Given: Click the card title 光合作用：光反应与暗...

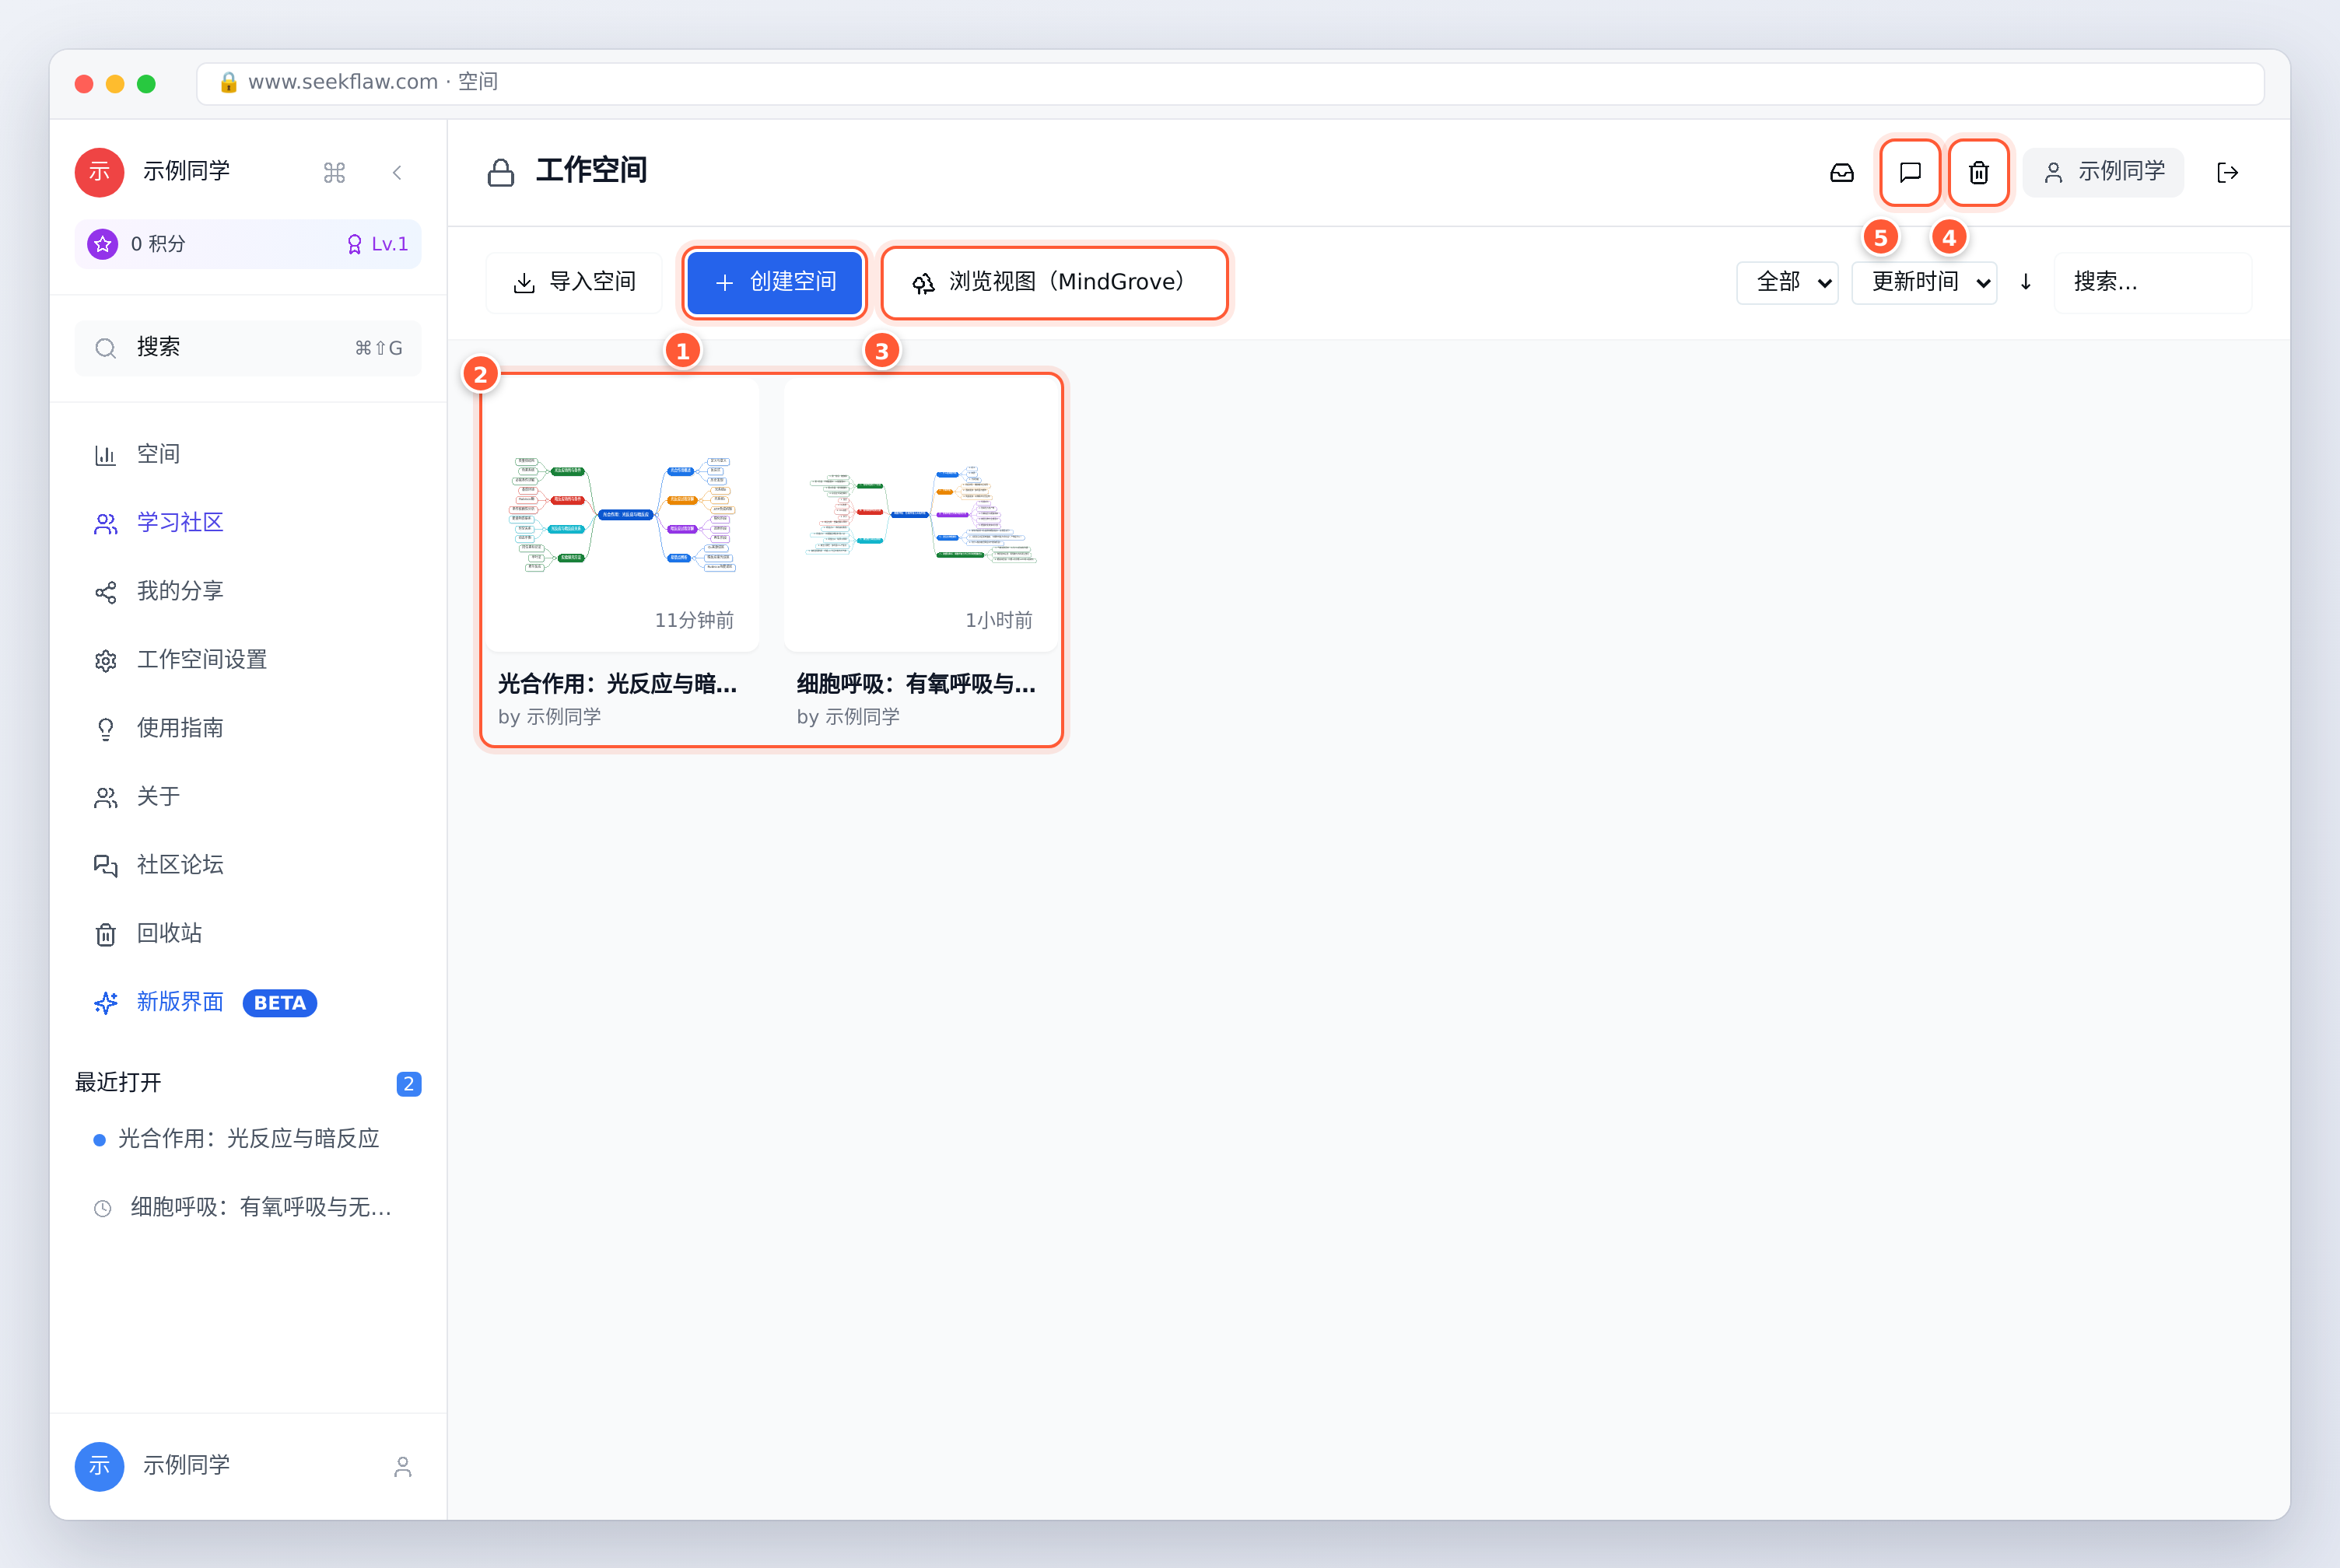Looking at the screenshot, I should pyautogui.click(x=617, y=684).
